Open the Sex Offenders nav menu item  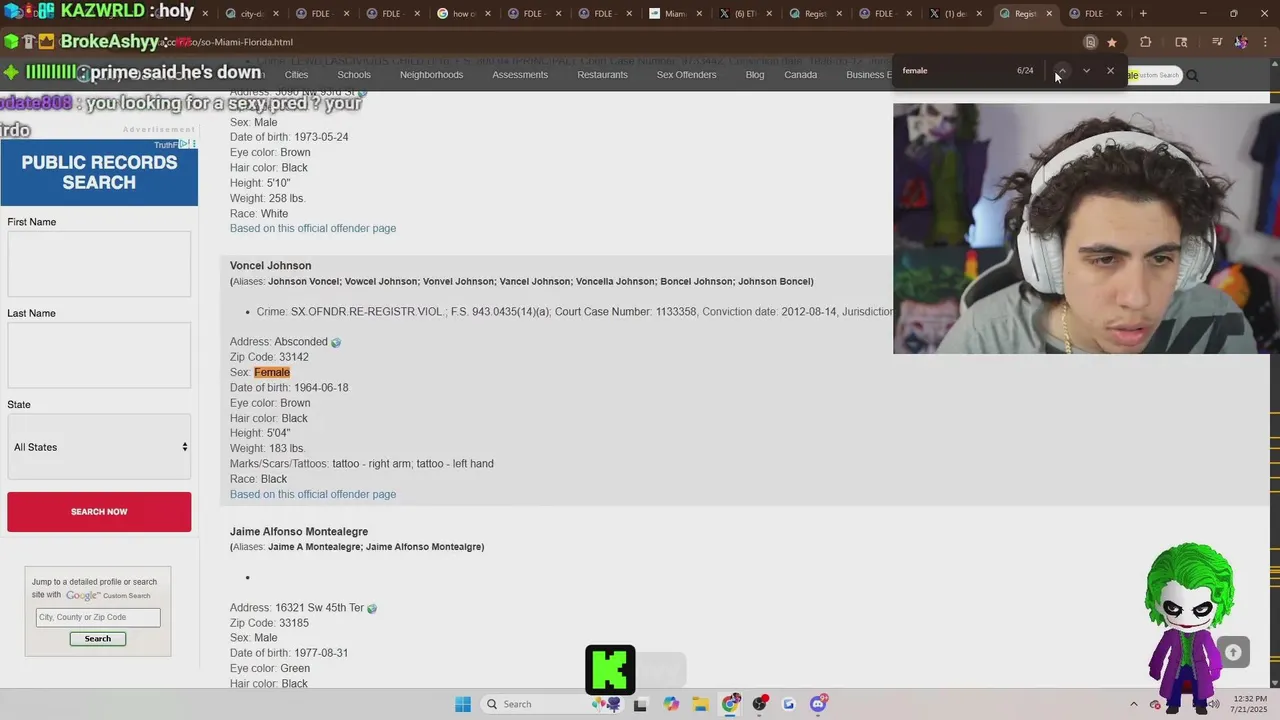[x=686, y=75]
